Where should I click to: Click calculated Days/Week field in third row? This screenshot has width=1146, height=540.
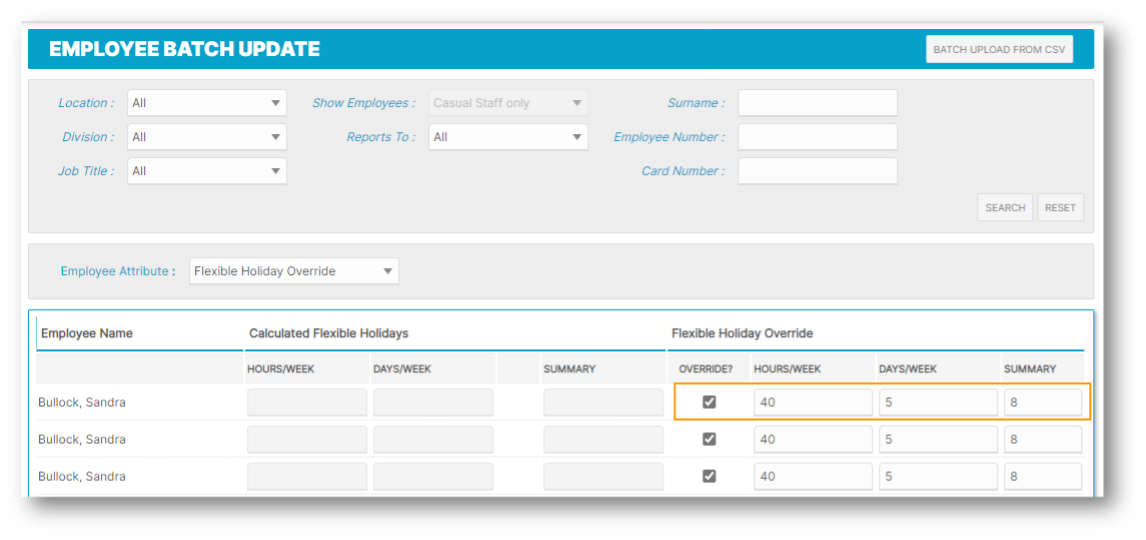point(433,476)
